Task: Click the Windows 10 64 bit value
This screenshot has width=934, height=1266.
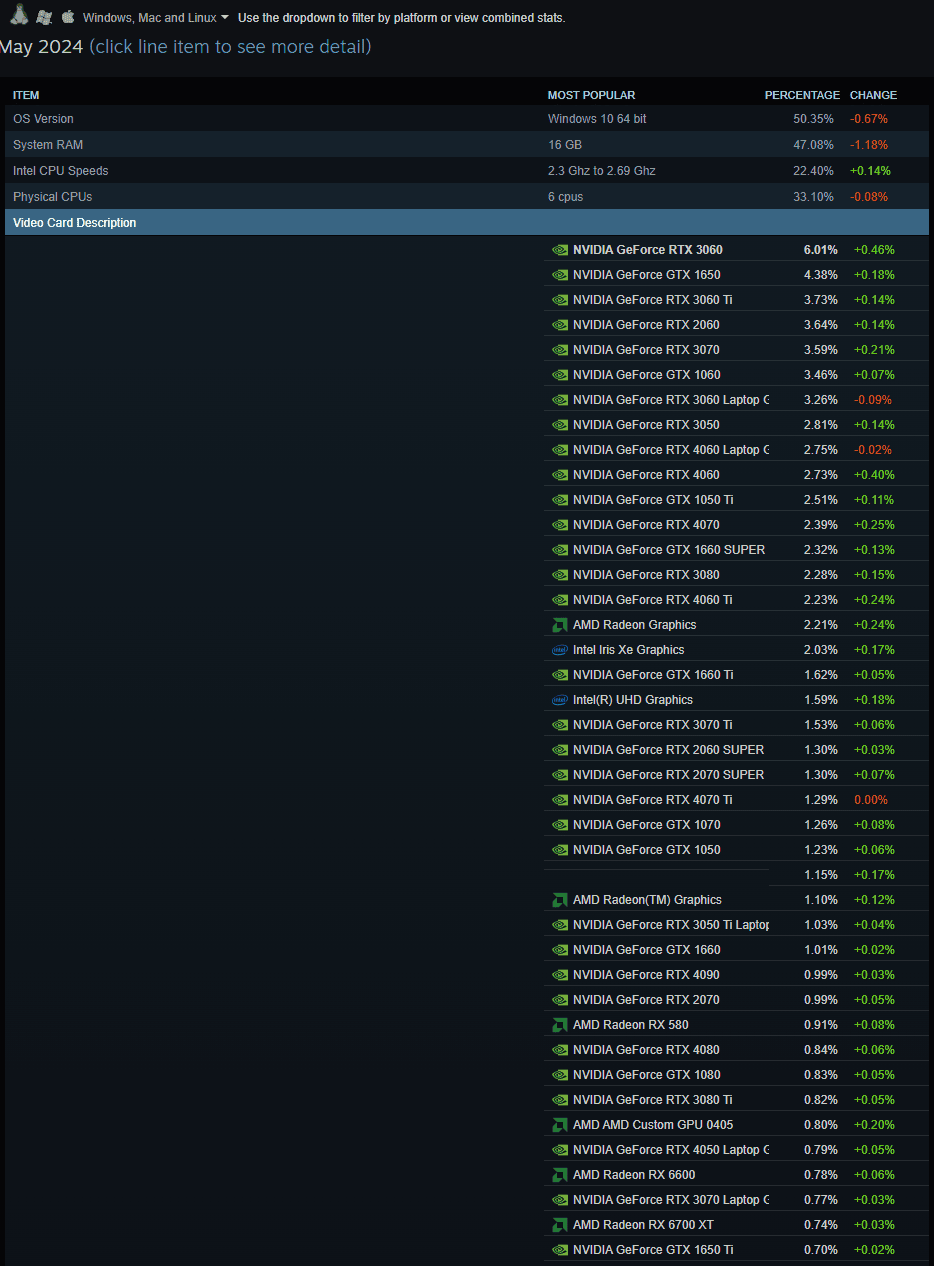Action: pyautogui.click(x=597, y=119)
